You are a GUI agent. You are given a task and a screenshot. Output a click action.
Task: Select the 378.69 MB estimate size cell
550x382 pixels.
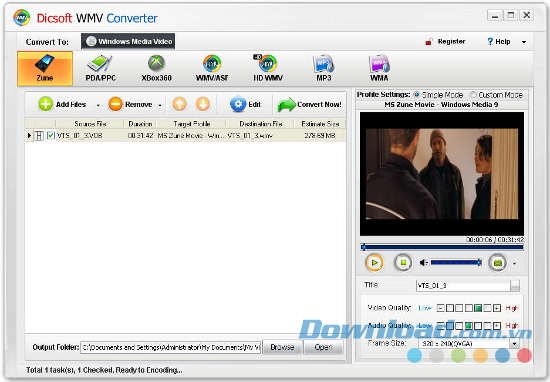320,135
